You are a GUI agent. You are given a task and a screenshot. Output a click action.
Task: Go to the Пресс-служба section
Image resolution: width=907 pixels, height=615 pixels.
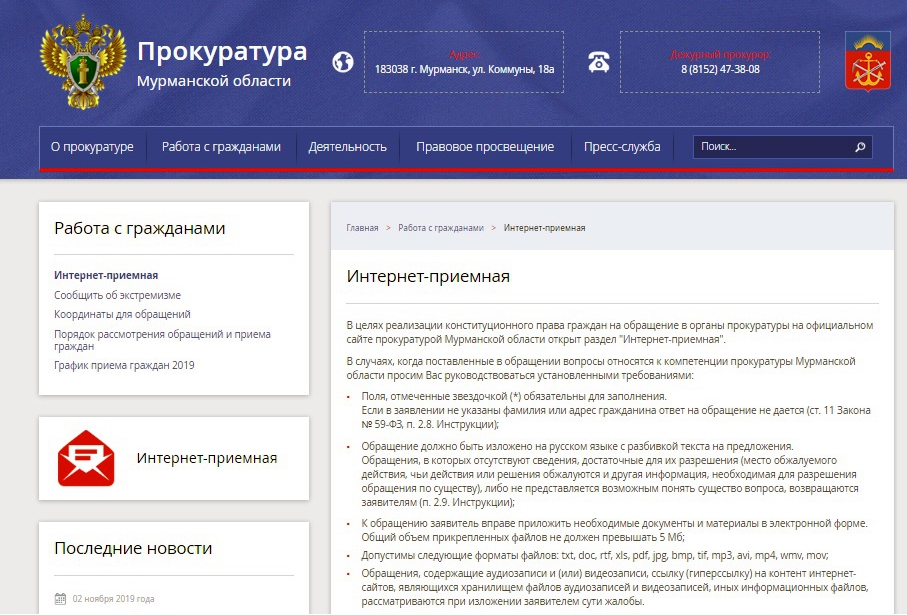(x=622, y=147)
